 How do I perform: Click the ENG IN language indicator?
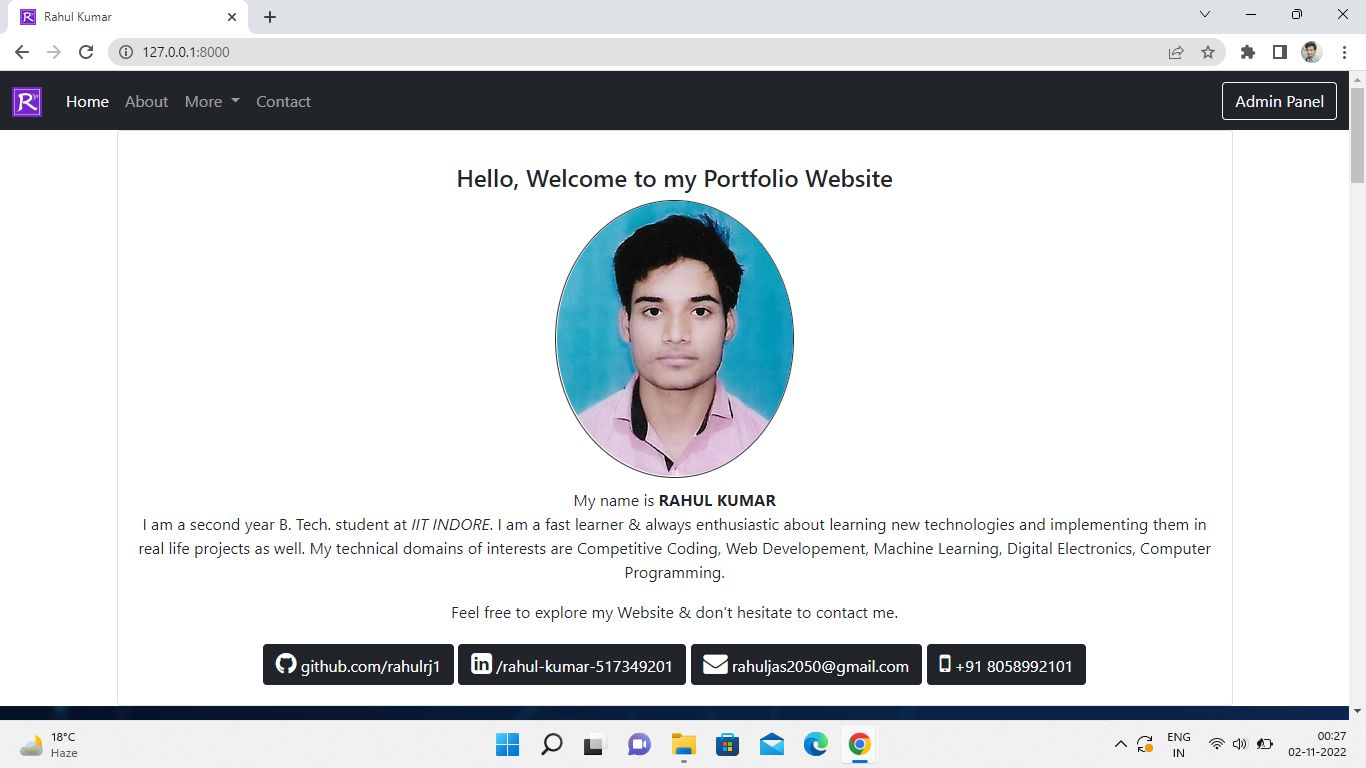[1178, 744]
